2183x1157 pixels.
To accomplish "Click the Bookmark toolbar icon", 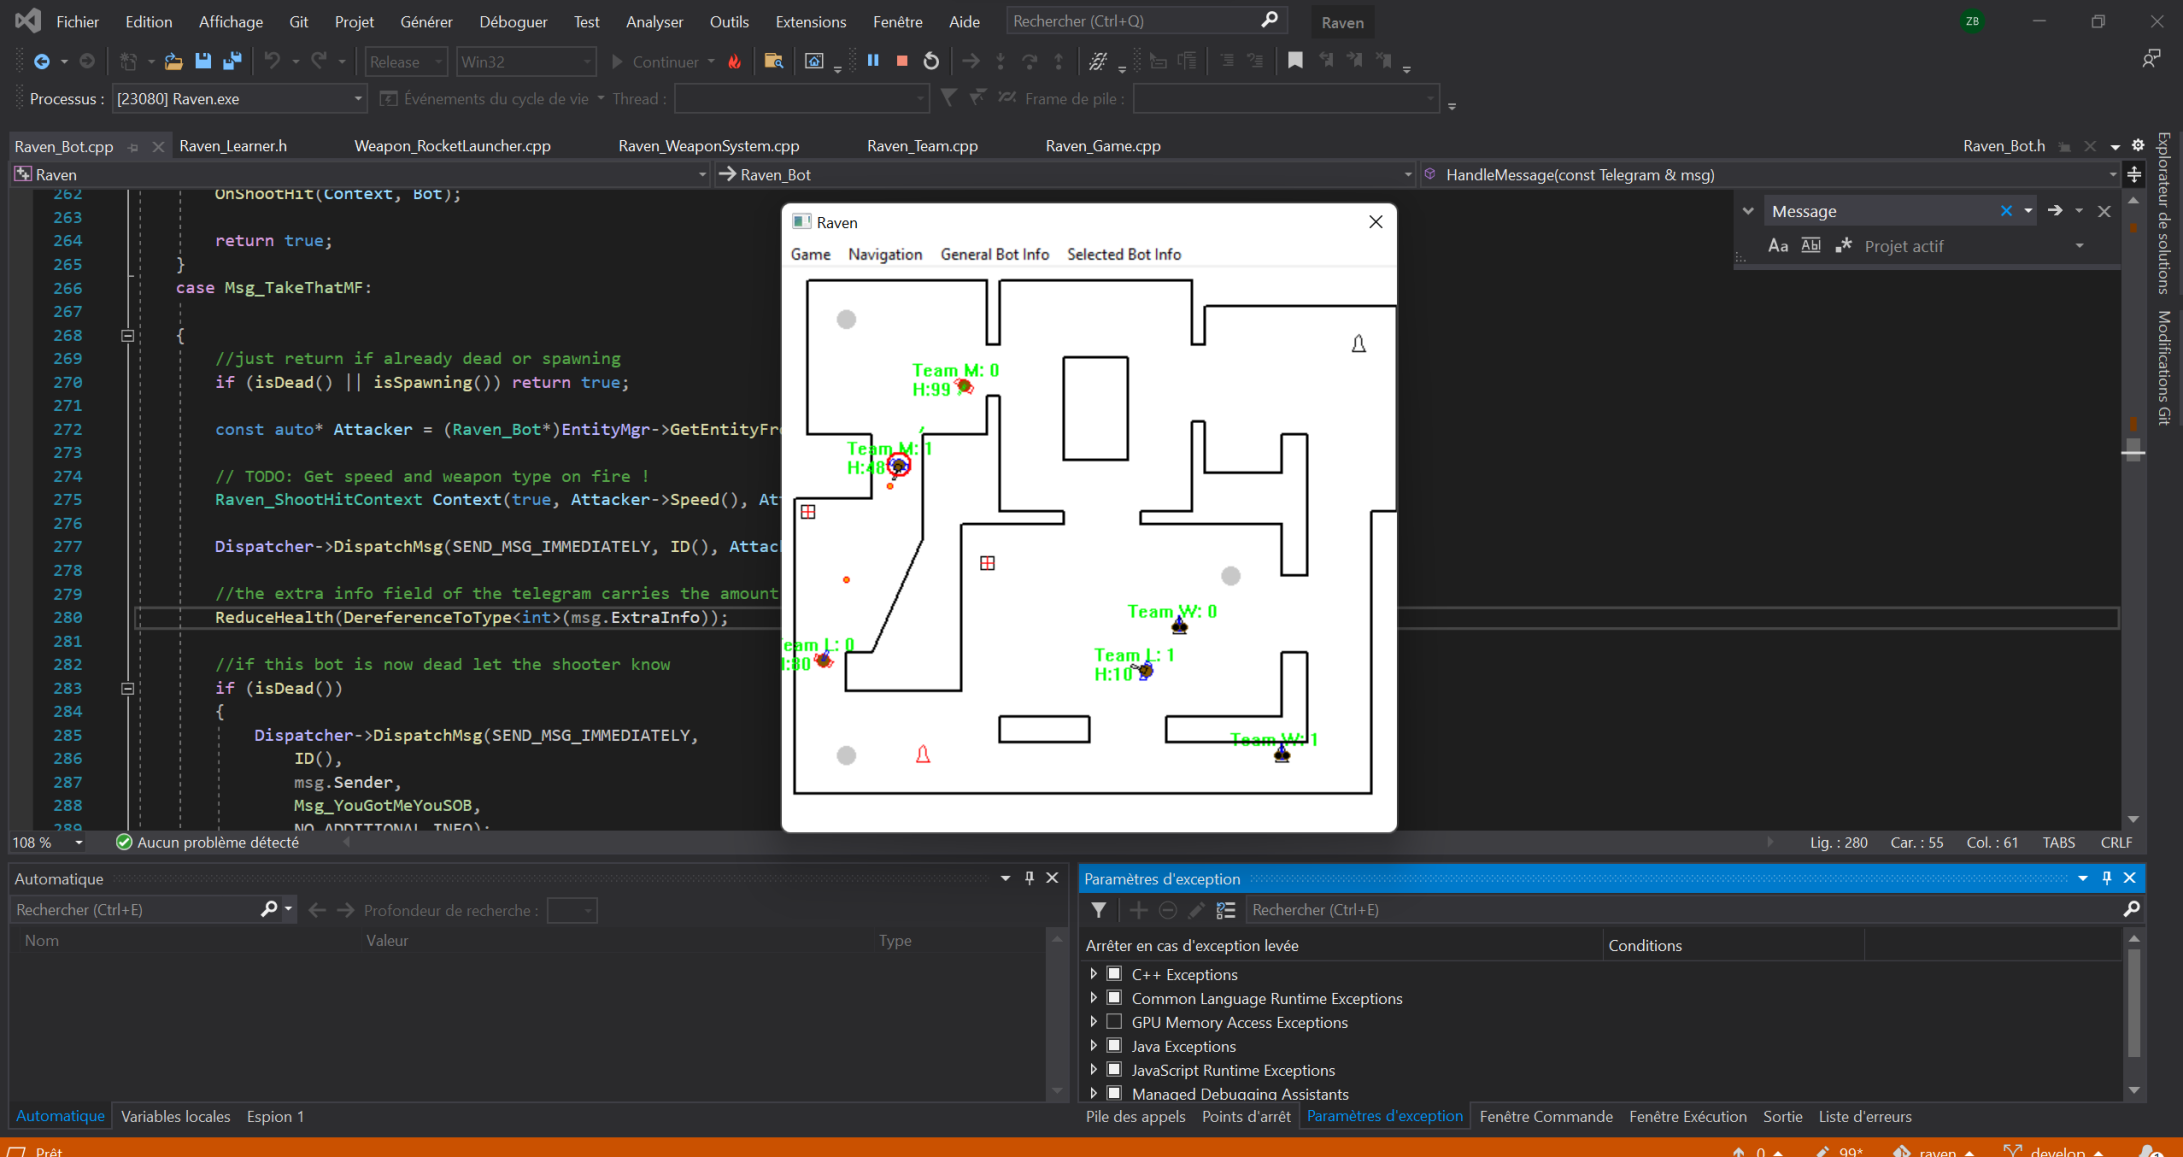I will point(1295,61).
